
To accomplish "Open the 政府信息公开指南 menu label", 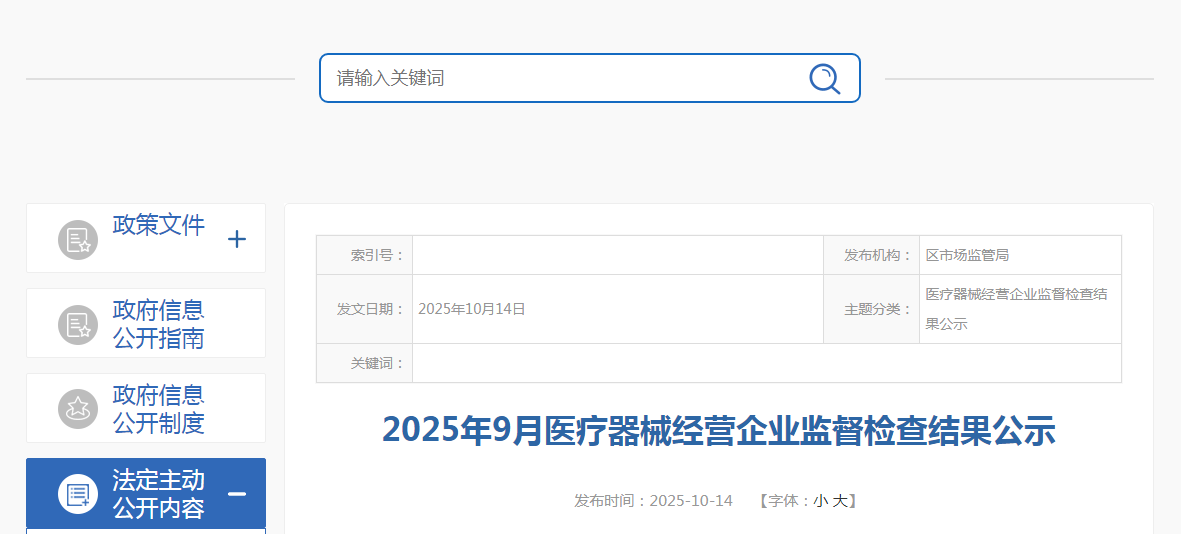I will 158,324.
